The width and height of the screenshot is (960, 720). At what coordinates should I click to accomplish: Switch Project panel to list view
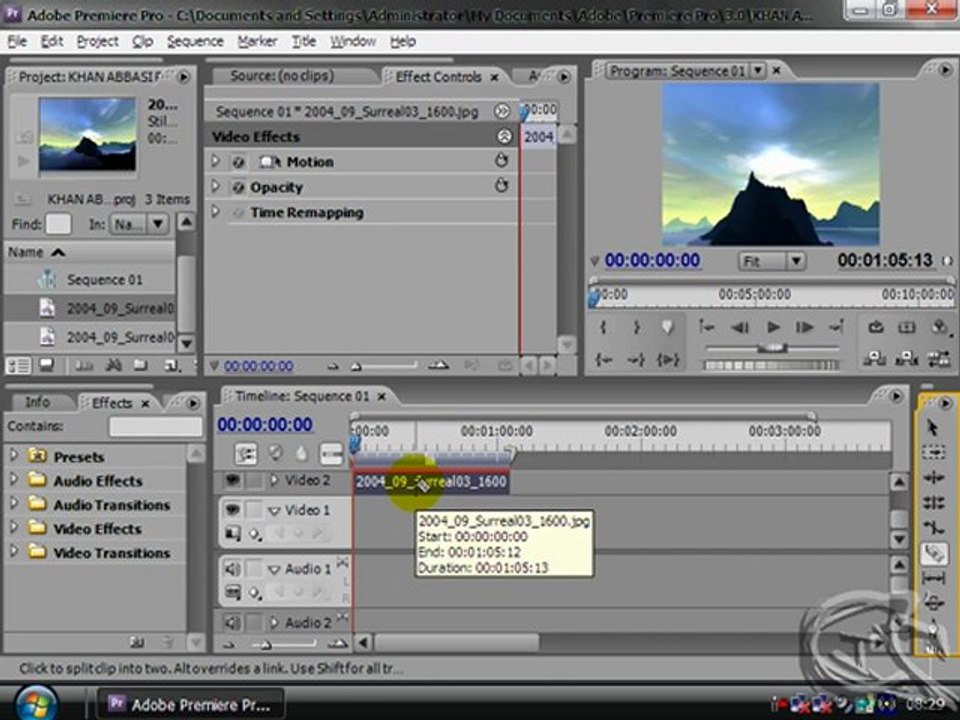pos(18,366)
